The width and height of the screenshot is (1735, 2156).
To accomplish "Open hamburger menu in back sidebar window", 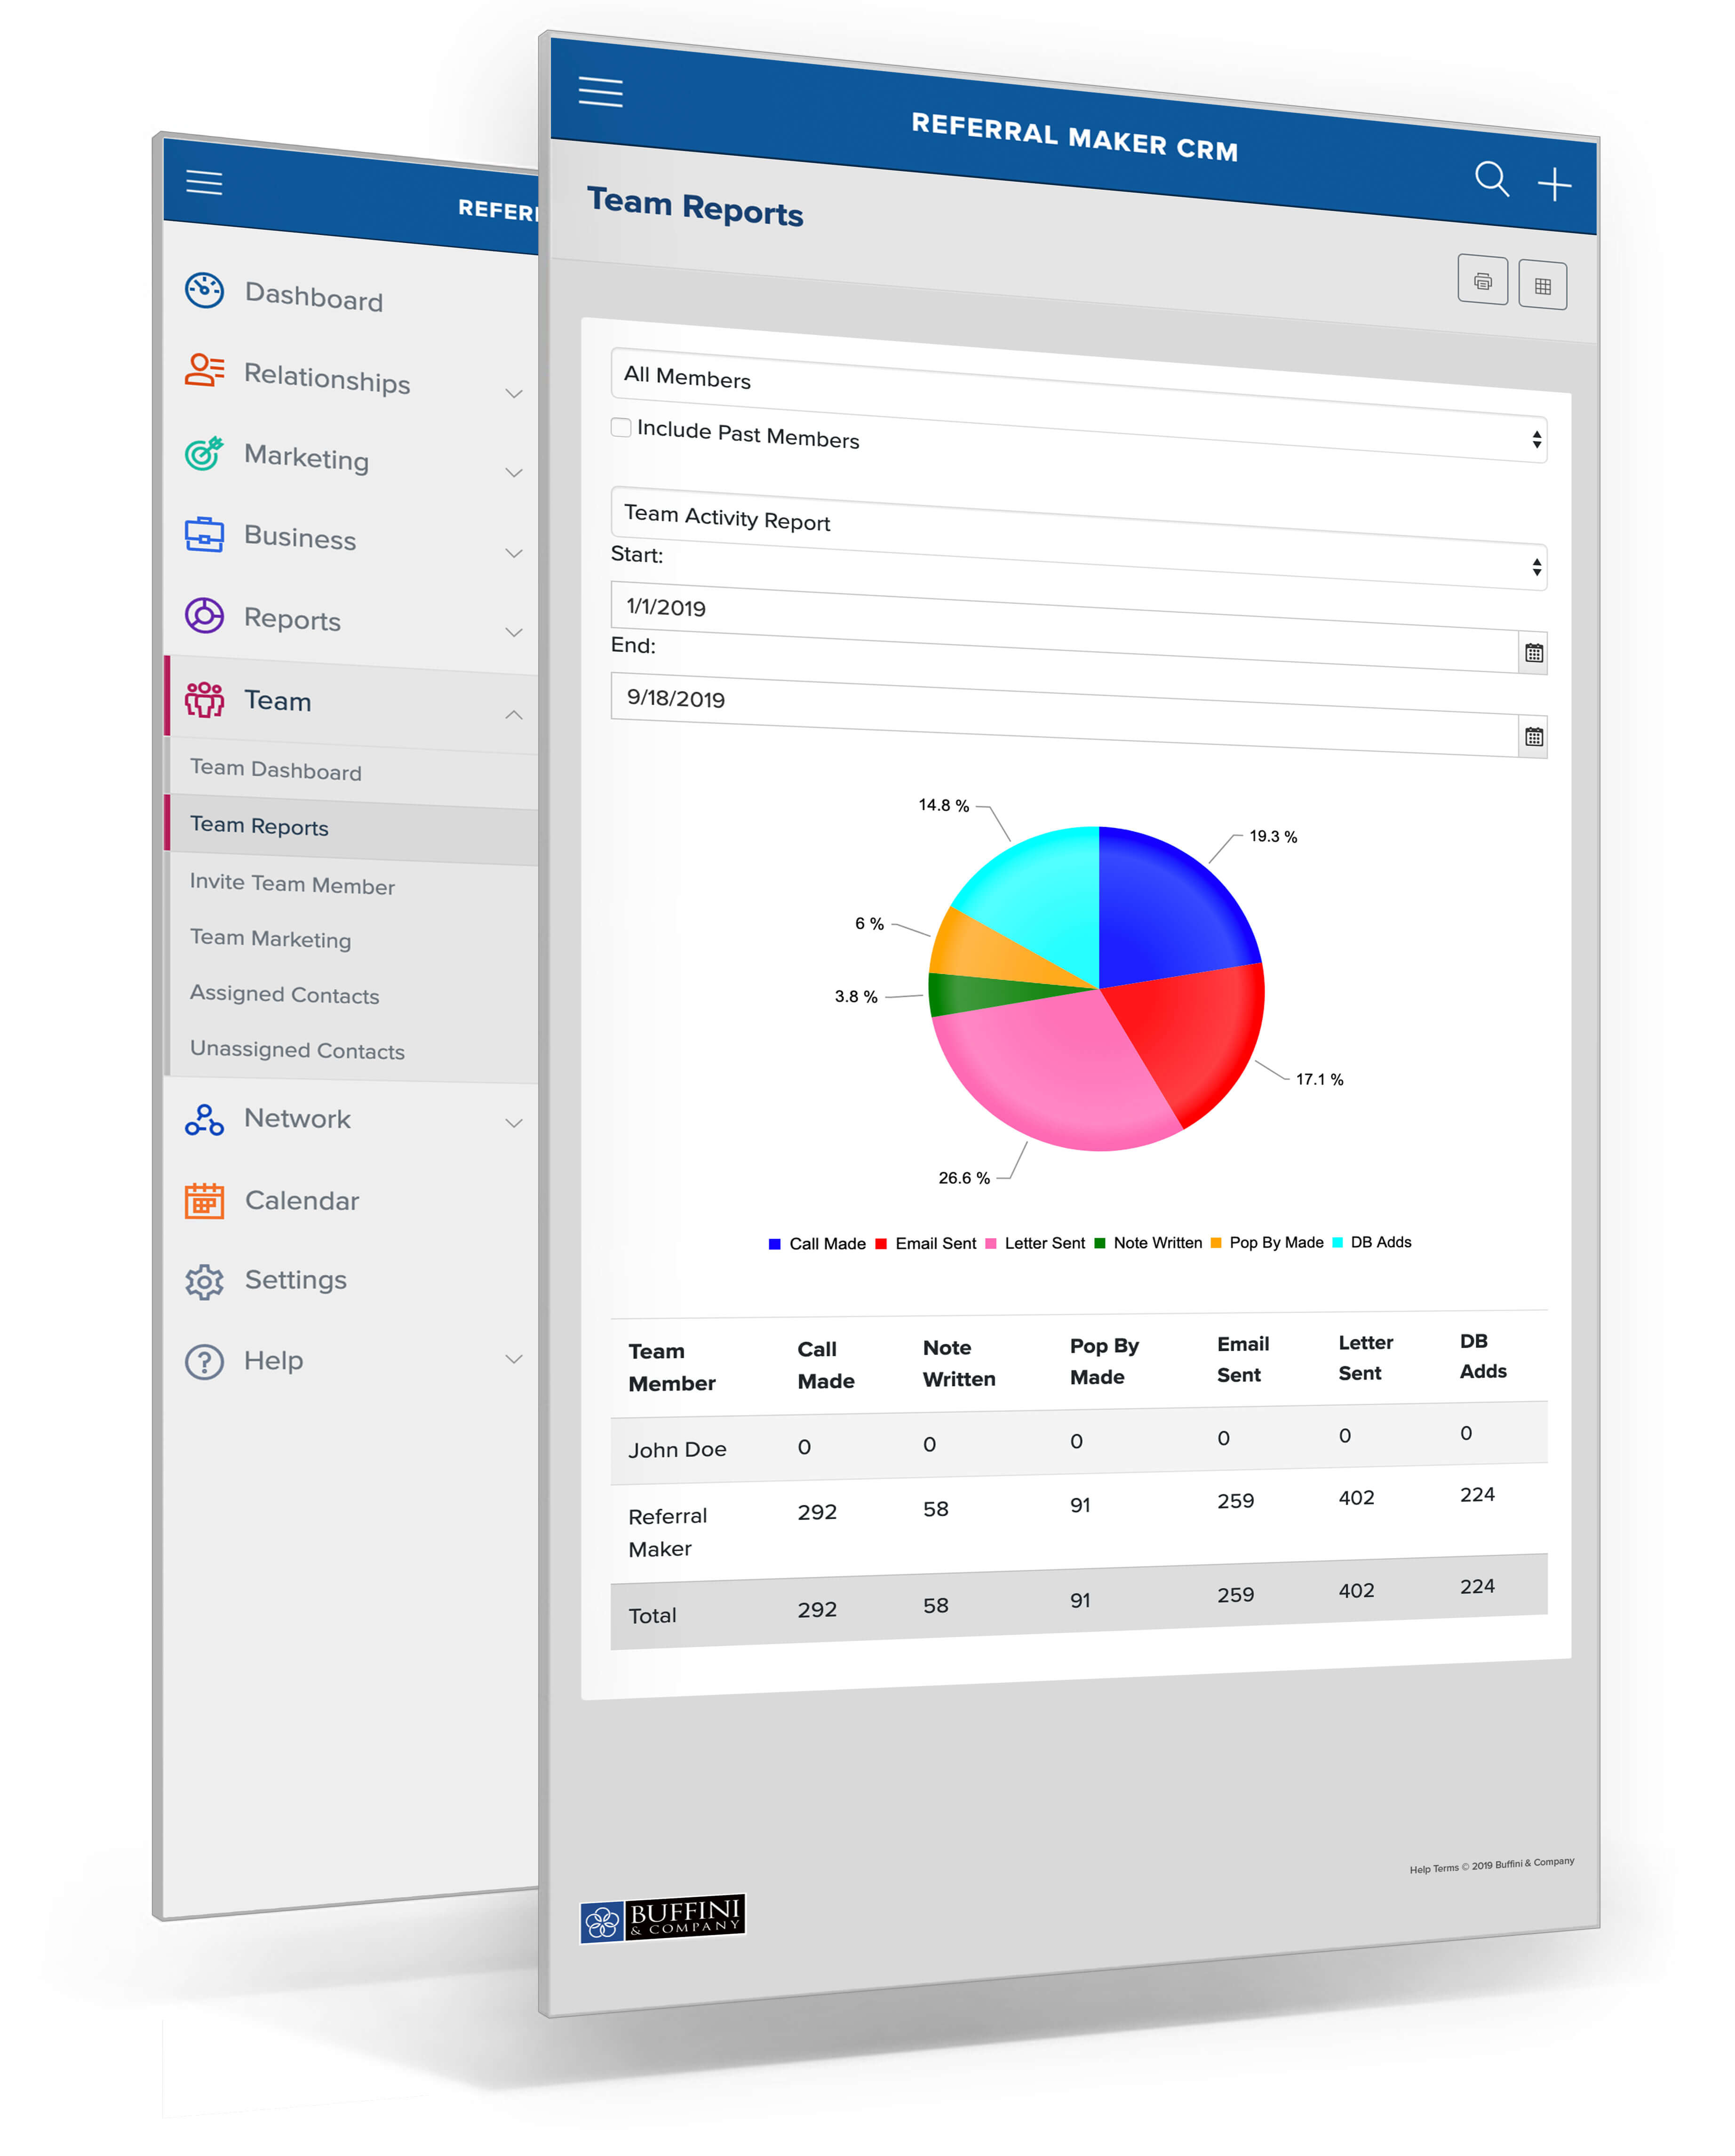I will click(204, 182).
